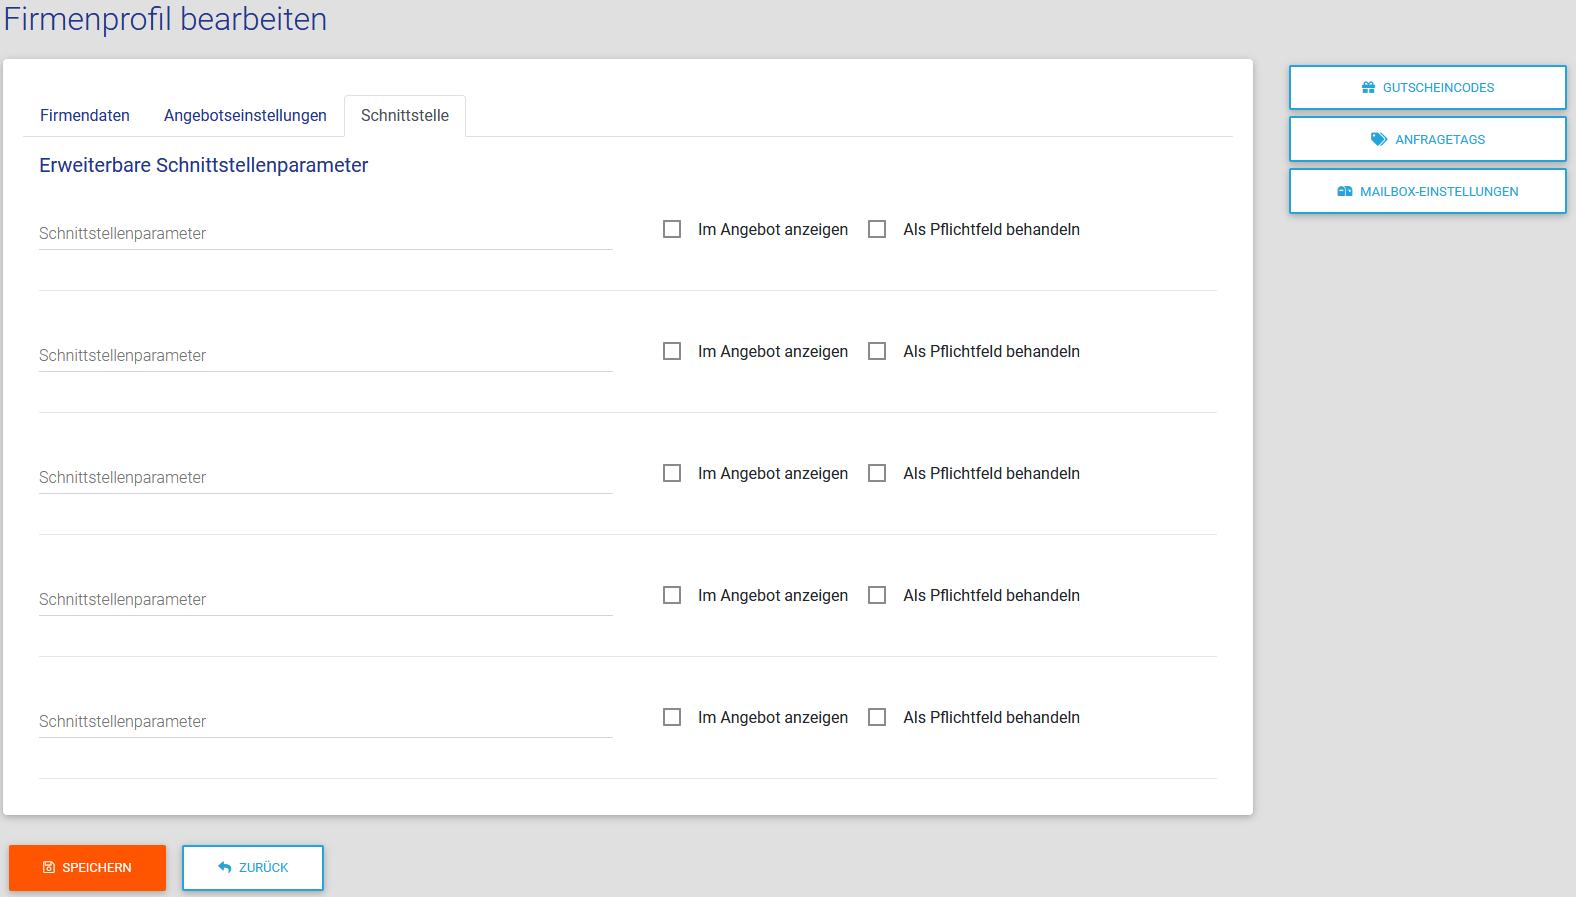The image size is (1576, 897).
Task: Mark first parameter 'Als Pflichtfeld behandeln'
Action: click(877, 229)
